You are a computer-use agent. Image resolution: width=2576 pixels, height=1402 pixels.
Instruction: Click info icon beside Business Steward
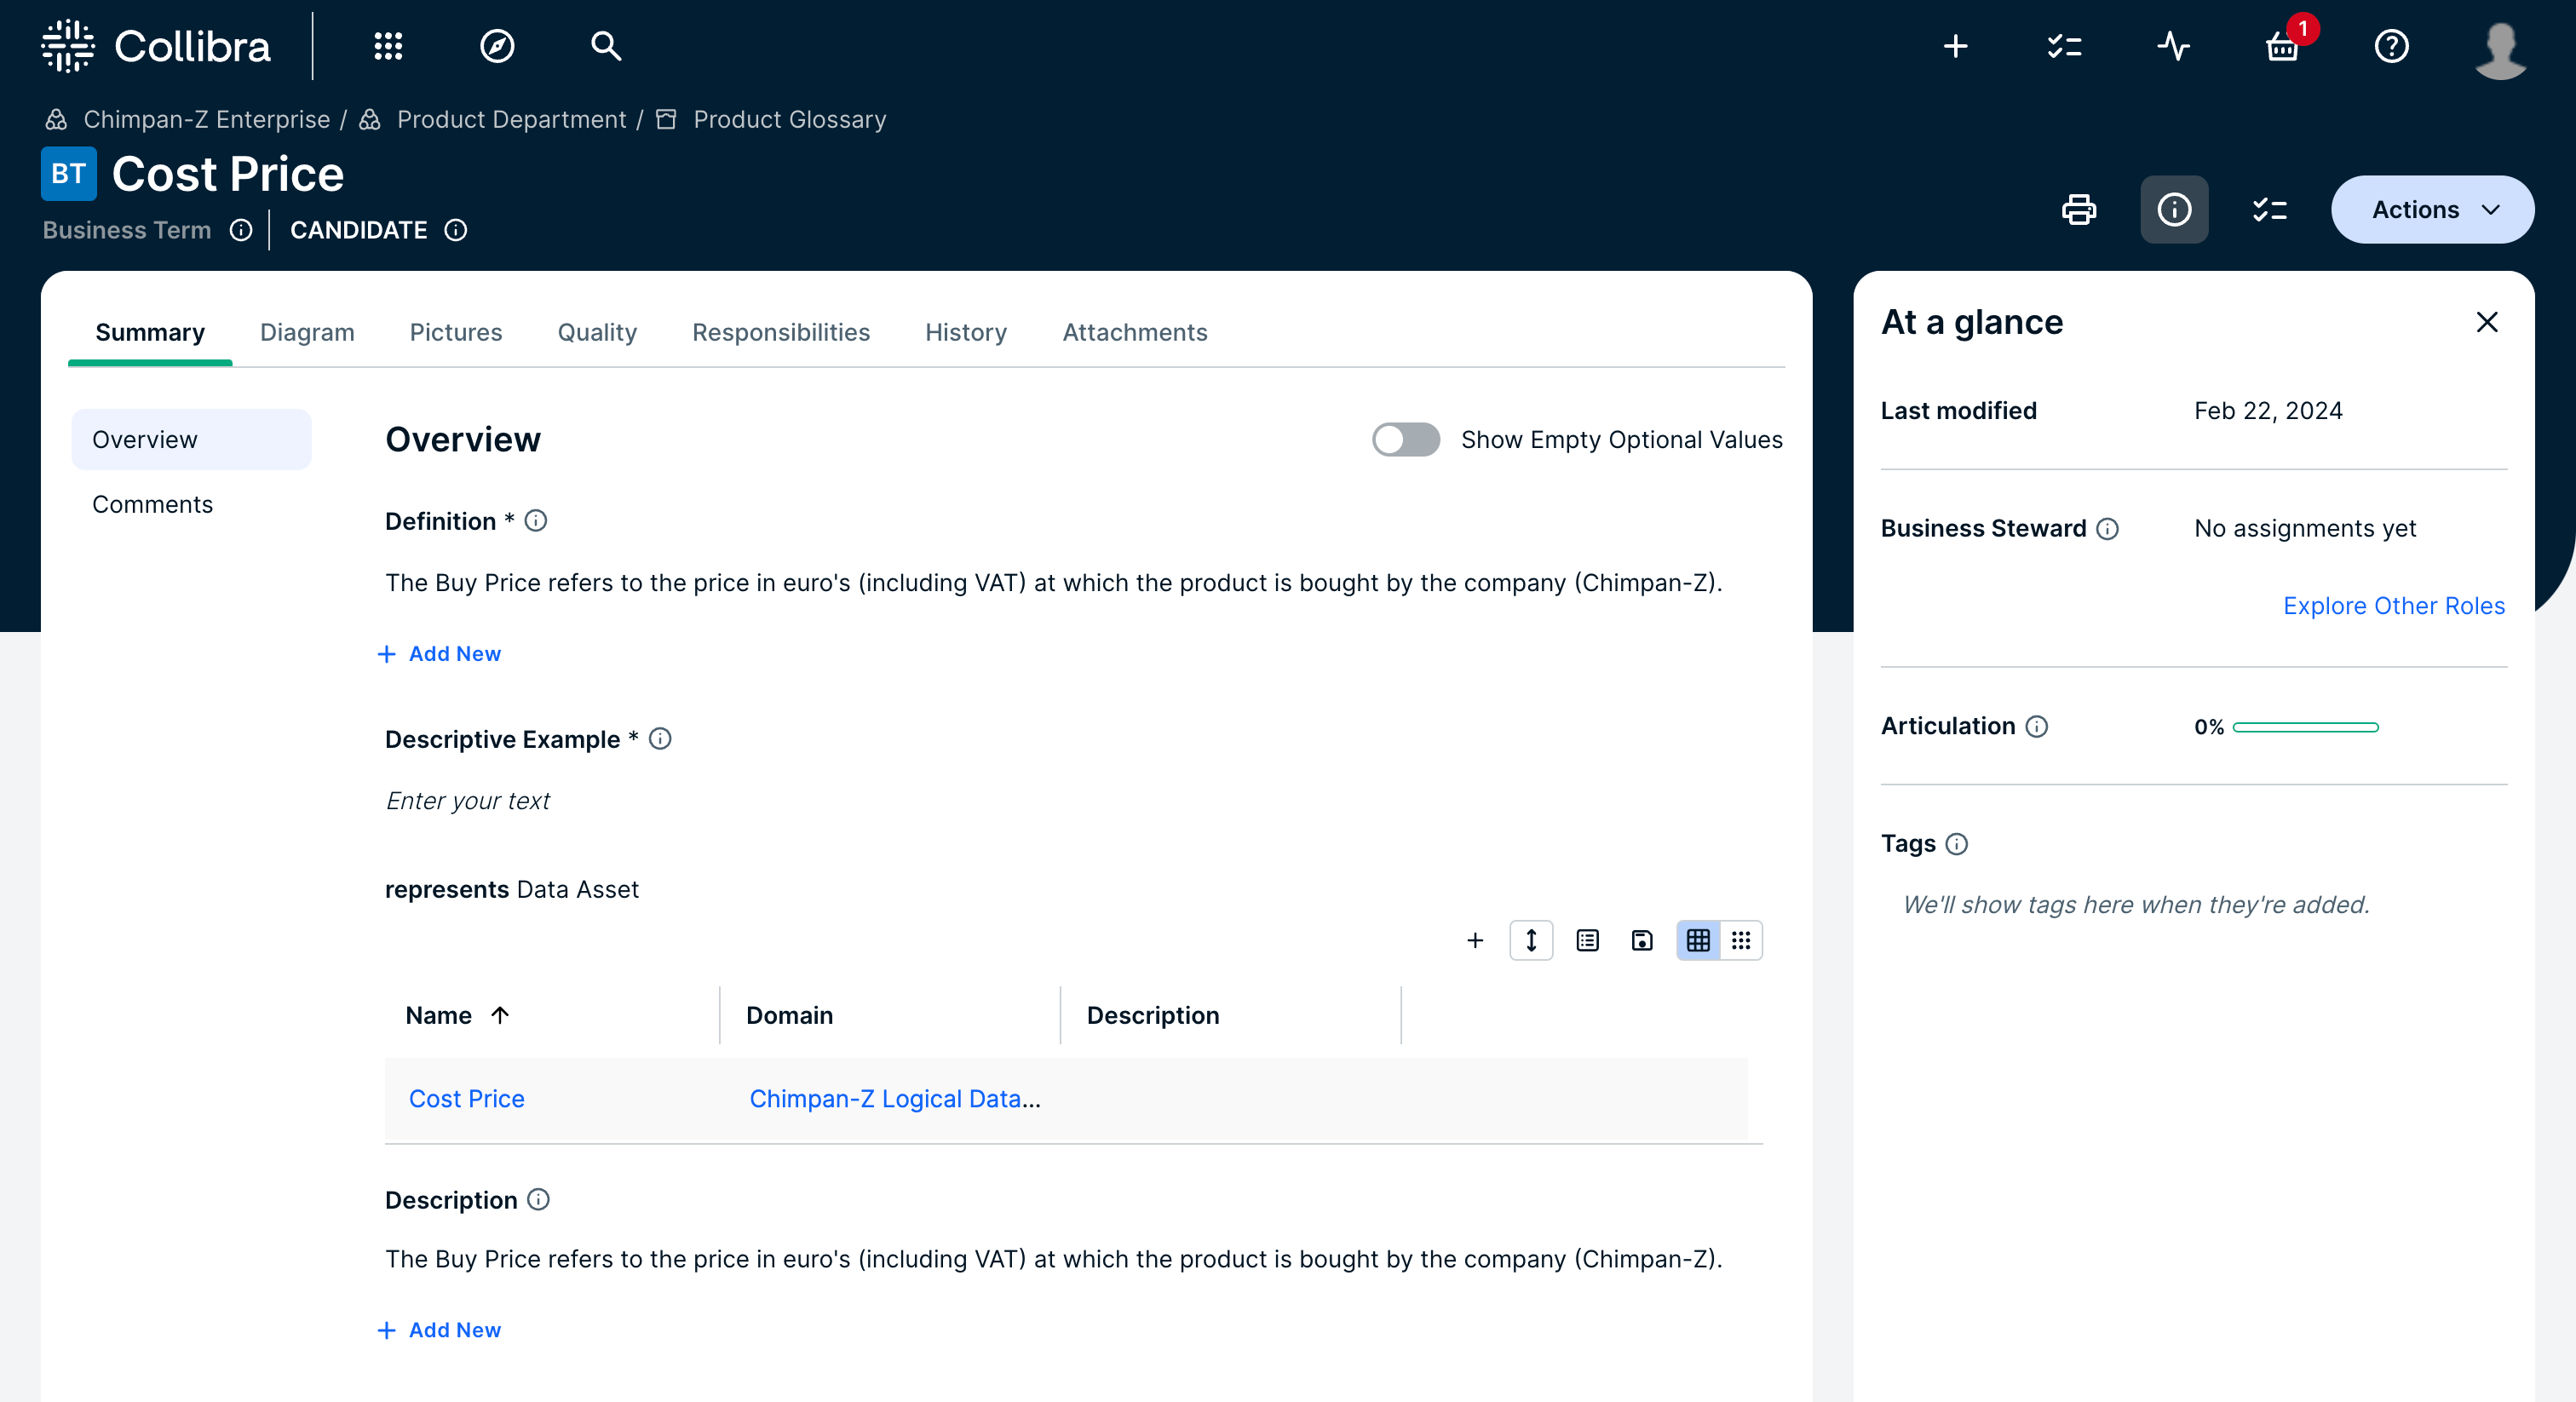click(2108, 529)
